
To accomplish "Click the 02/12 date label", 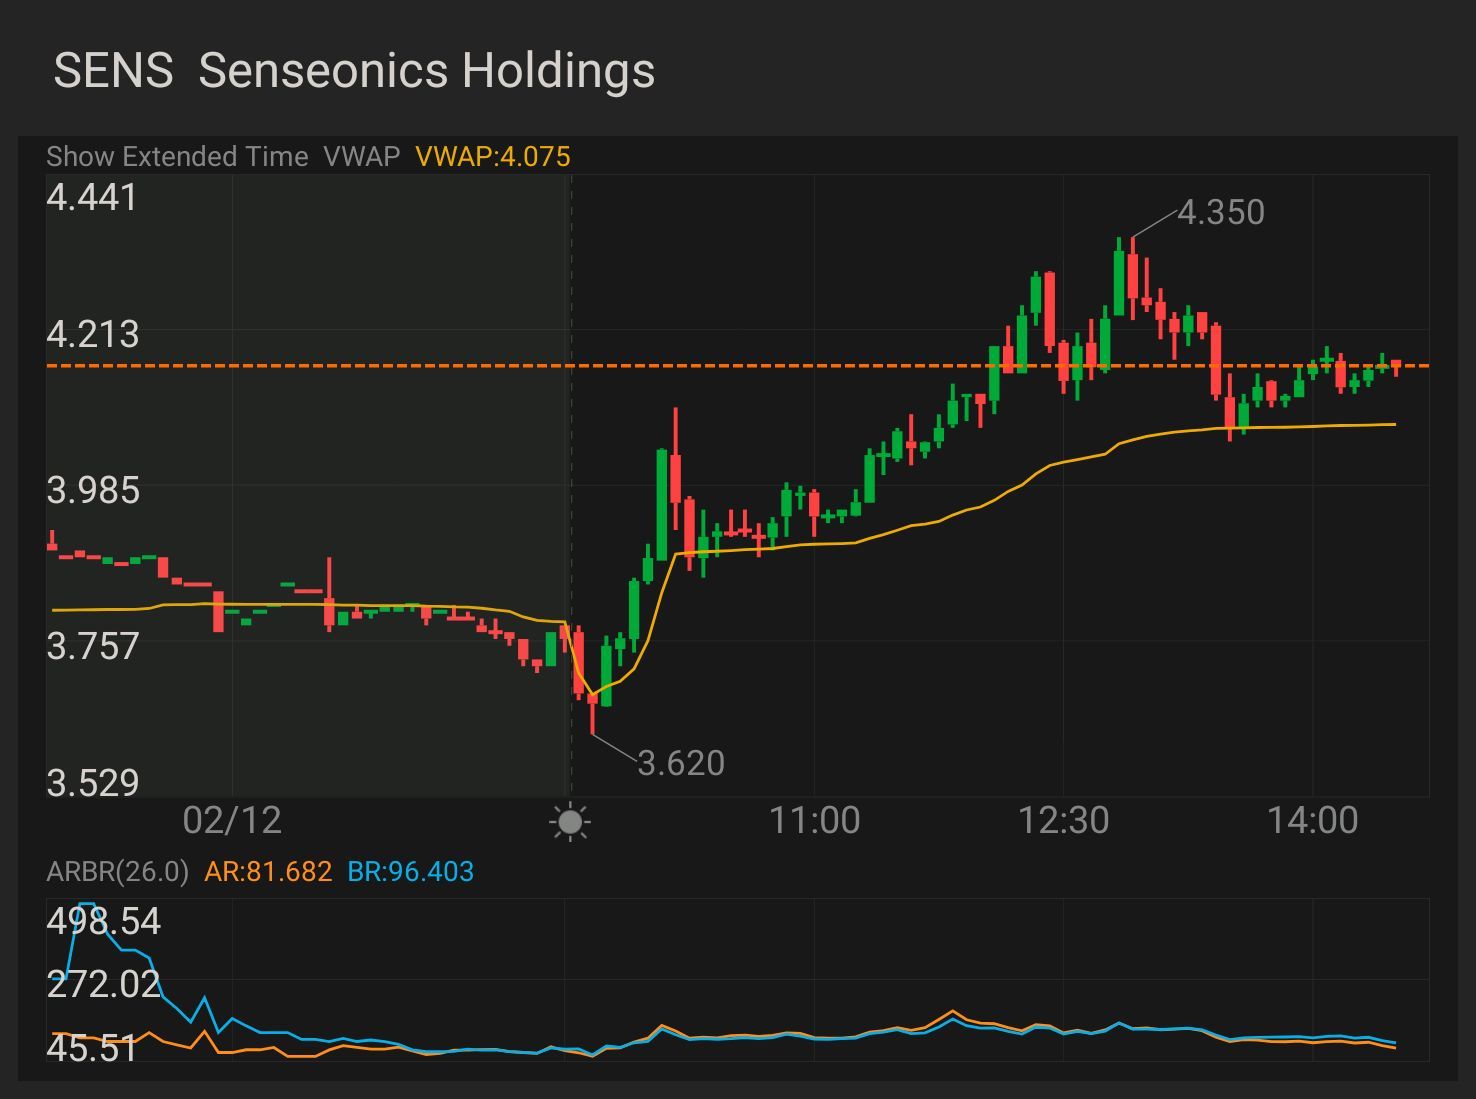I will tap(232, 820).
